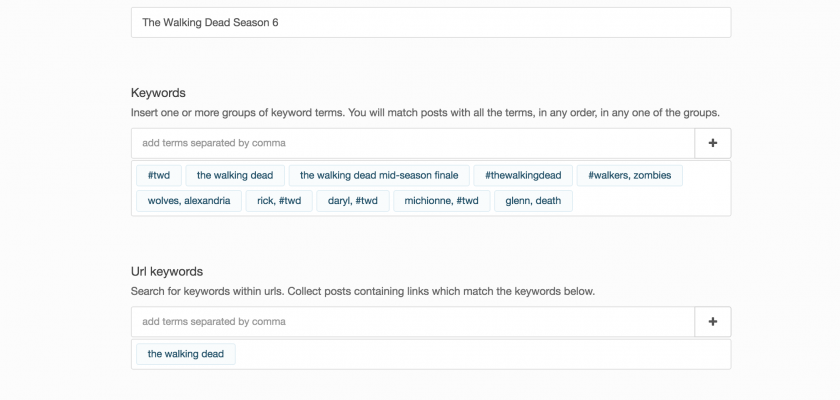The image size is (840, 400).
Task: Click 'the walking dead' tag under Url keywords
Action: click(x=186, y=354)
